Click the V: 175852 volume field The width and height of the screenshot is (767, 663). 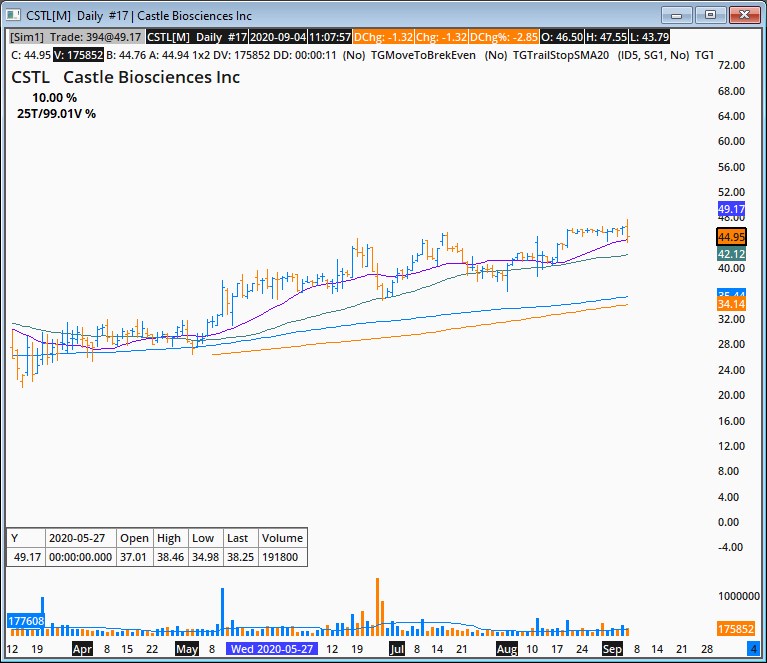pos(78,55)
